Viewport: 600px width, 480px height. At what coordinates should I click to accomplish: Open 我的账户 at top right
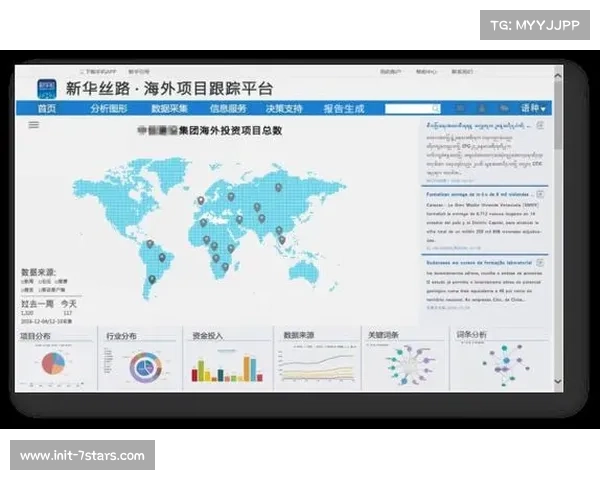click(390, 72)
